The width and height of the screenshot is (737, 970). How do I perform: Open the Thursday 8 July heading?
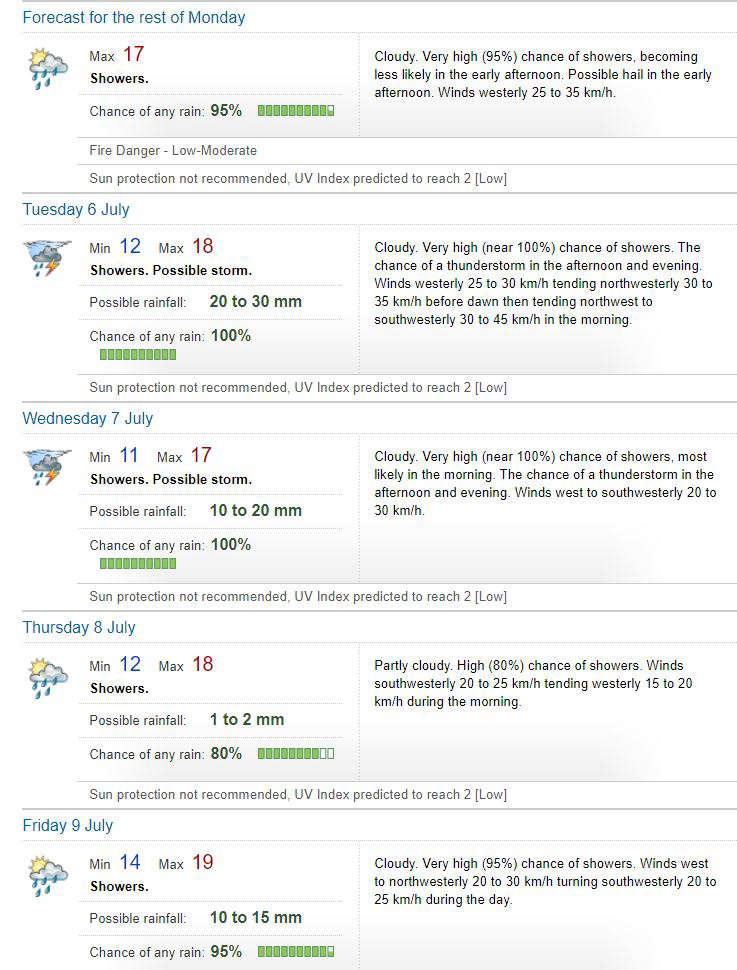click(x=79, y=628)
